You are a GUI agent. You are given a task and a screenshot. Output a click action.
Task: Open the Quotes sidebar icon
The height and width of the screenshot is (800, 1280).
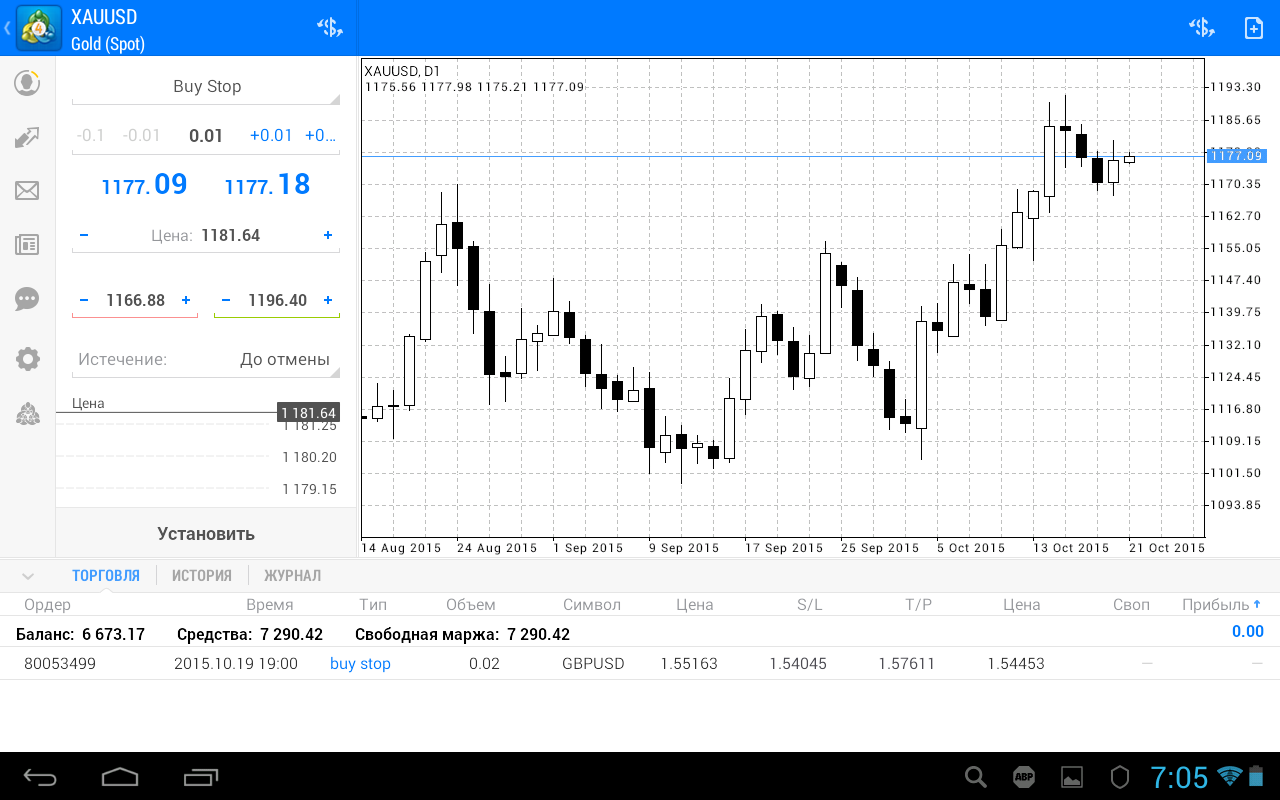pos(27,83)
